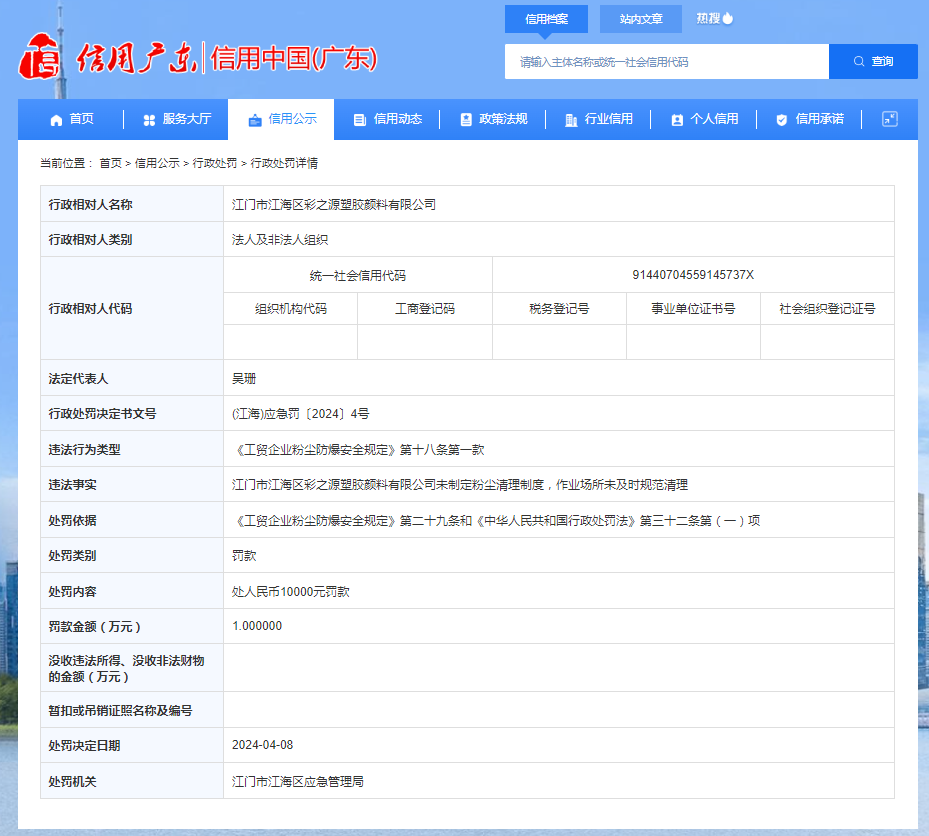Click the 法定代表人 label cell
The height and width of the screenshot is (836, 929).
click(x=132, y=378)
